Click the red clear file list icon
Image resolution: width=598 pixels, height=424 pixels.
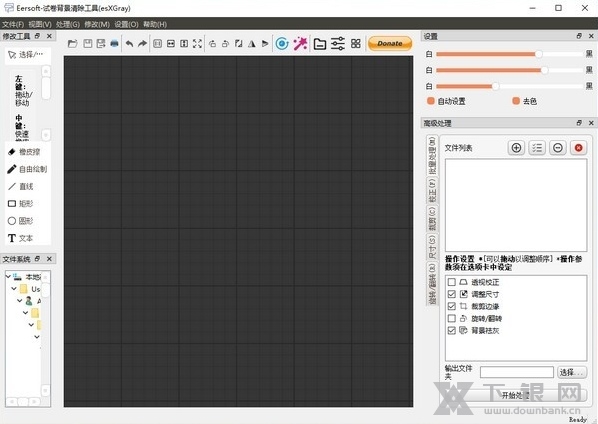[579, 148]
